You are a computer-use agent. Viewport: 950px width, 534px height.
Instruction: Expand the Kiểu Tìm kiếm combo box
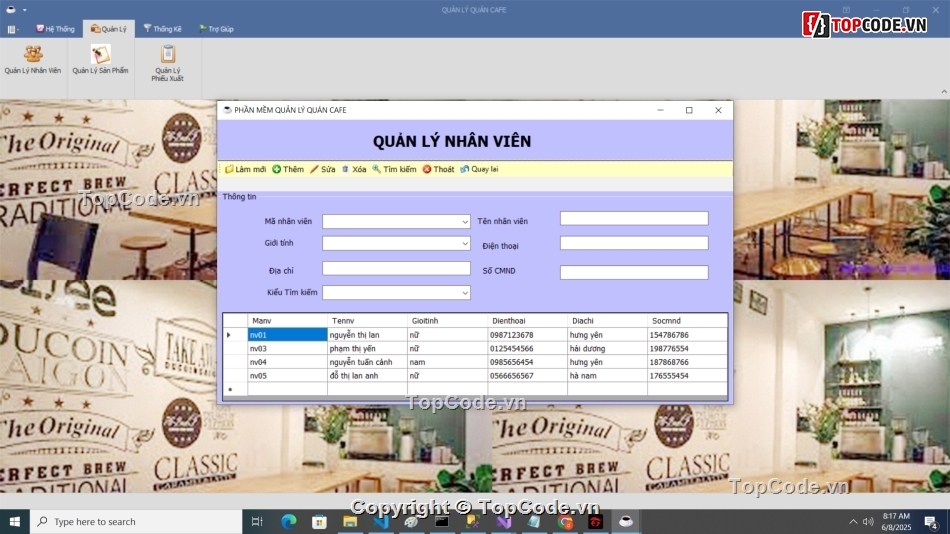click(464, 293)
